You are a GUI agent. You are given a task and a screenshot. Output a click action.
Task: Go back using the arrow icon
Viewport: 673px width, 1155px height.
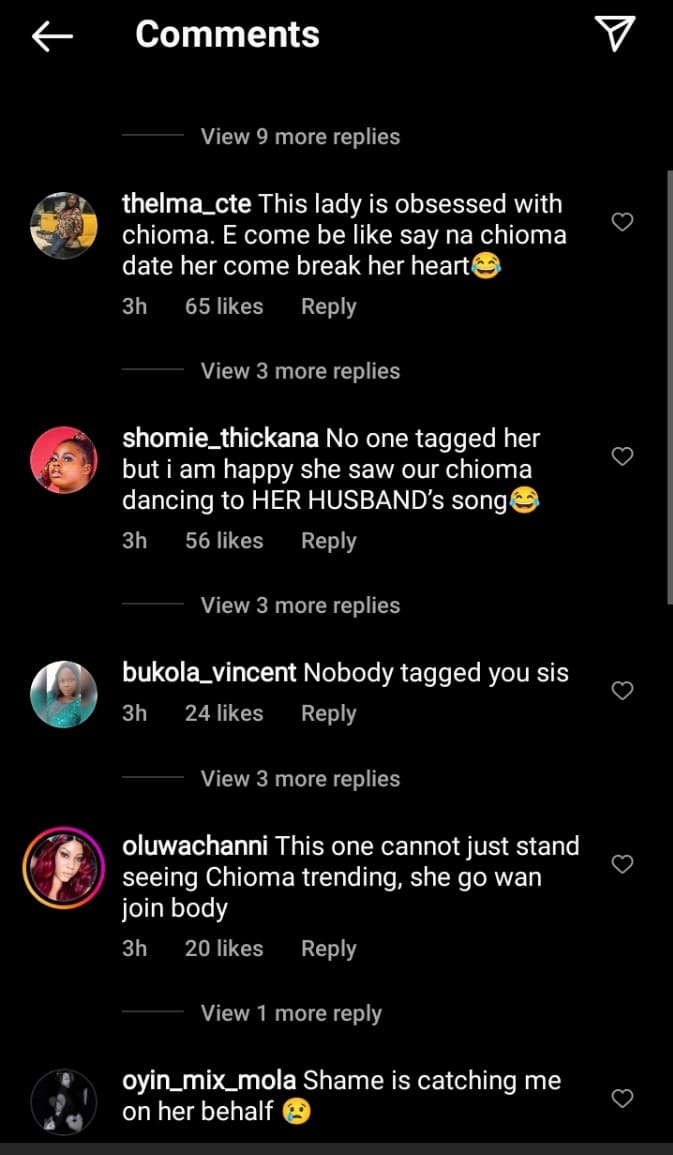[52, 36]
